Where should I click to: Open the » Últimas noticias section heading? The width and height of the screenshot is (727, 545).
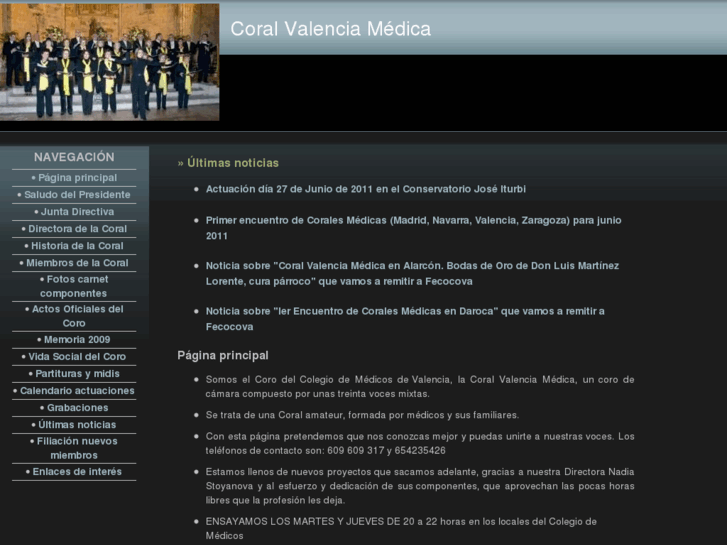click(x=228, y=163)
